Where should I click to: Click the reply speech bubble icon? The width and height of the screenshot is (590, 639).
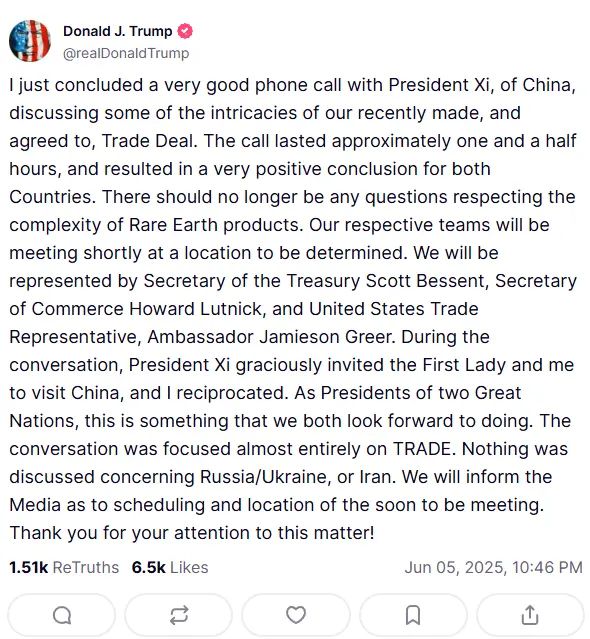[x=62, y=615]
